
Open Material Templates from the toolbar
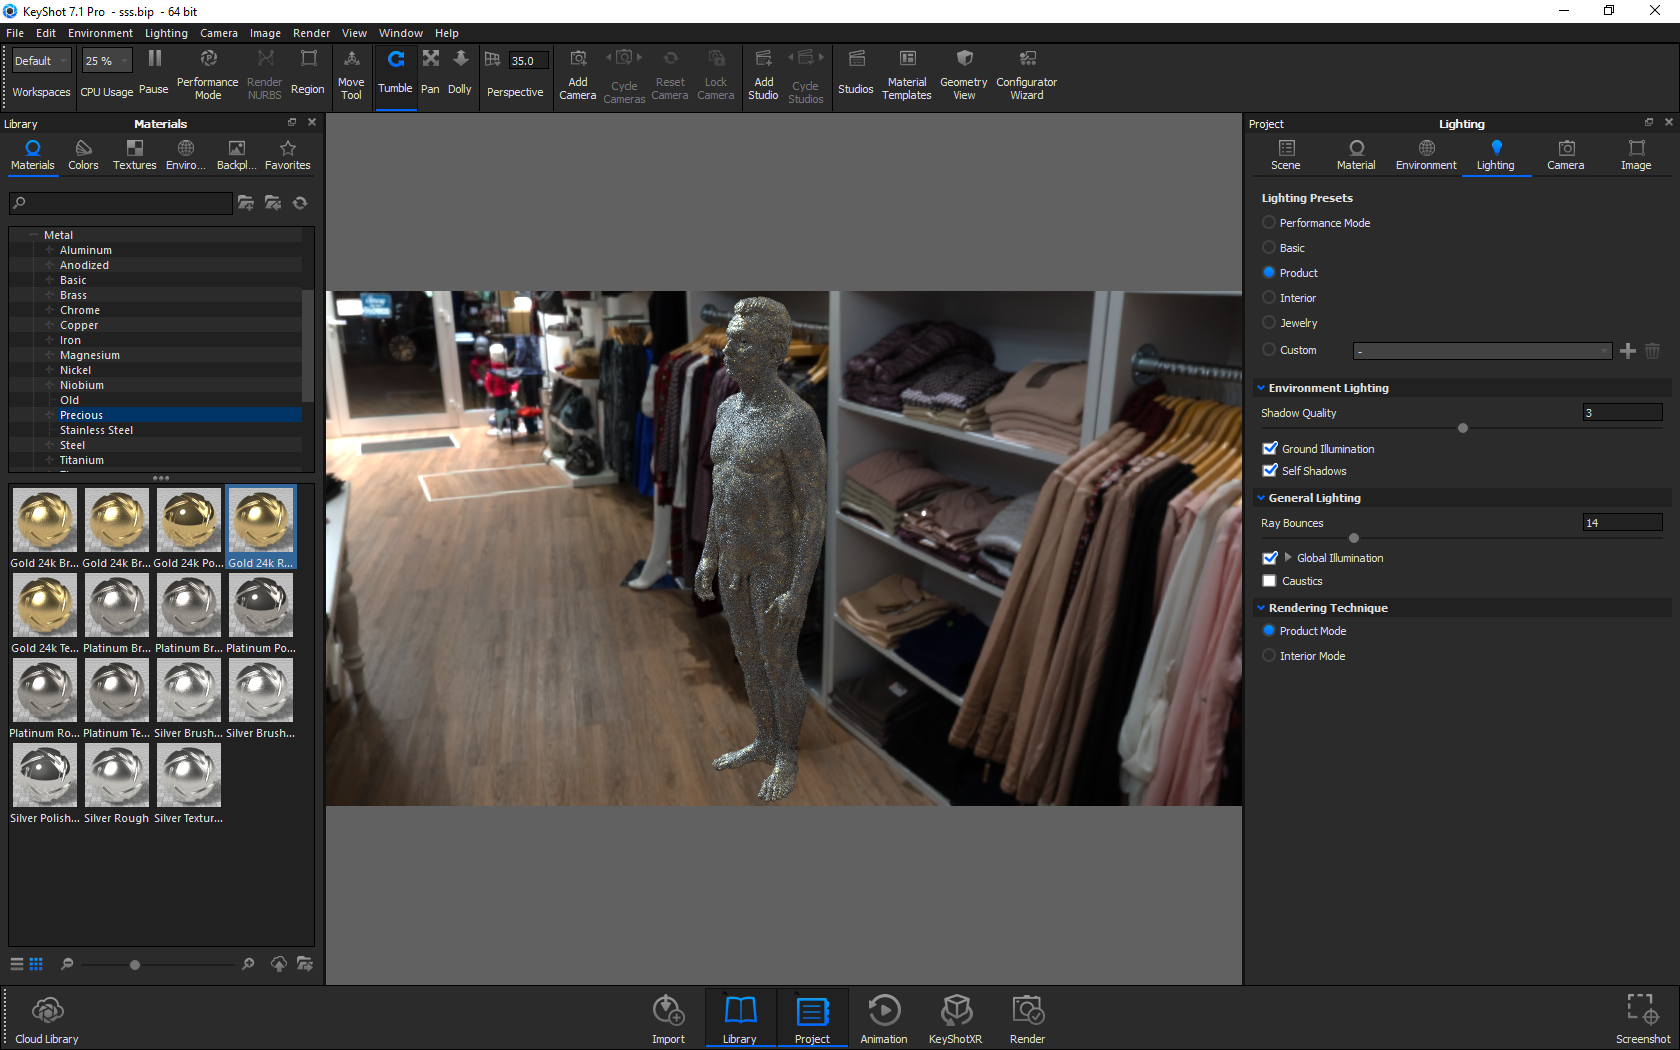(907, 60)
